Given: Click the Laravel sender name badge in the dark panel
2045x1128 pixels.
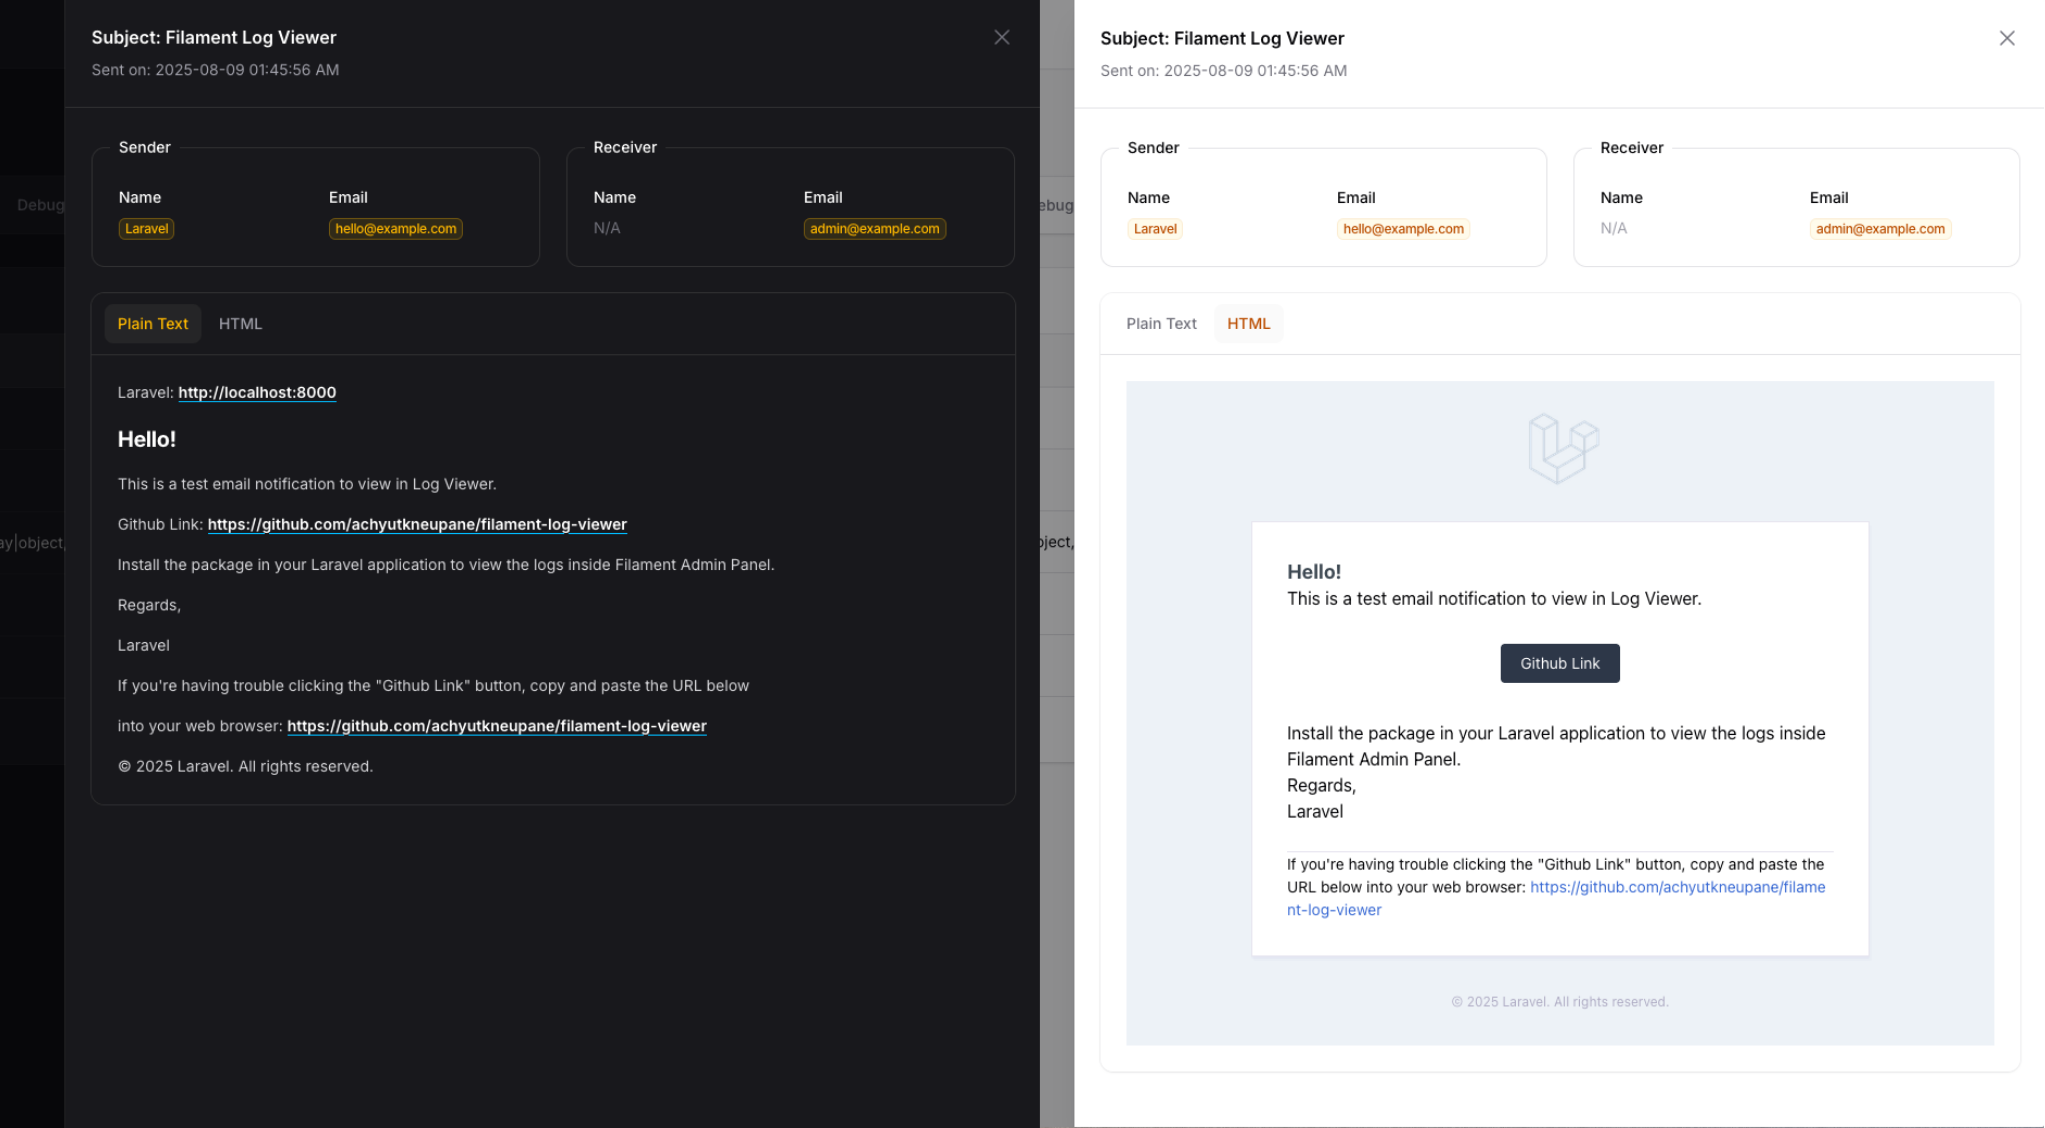Looking at the screenshot, I should point(146,229).
